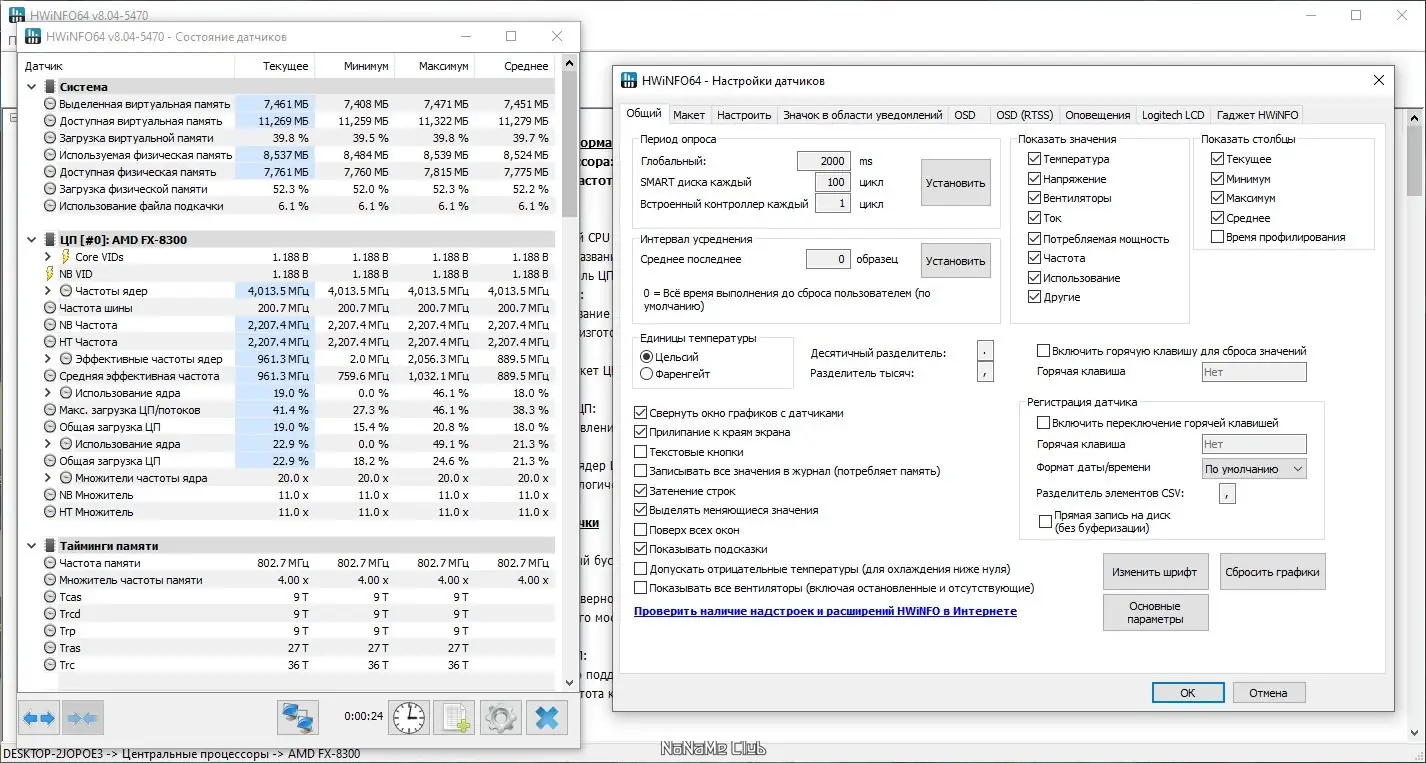Click the expand columns blue arrows icon
This screenshot has height=763, width=1426.
pyautogui.click(x=40, y=717)
